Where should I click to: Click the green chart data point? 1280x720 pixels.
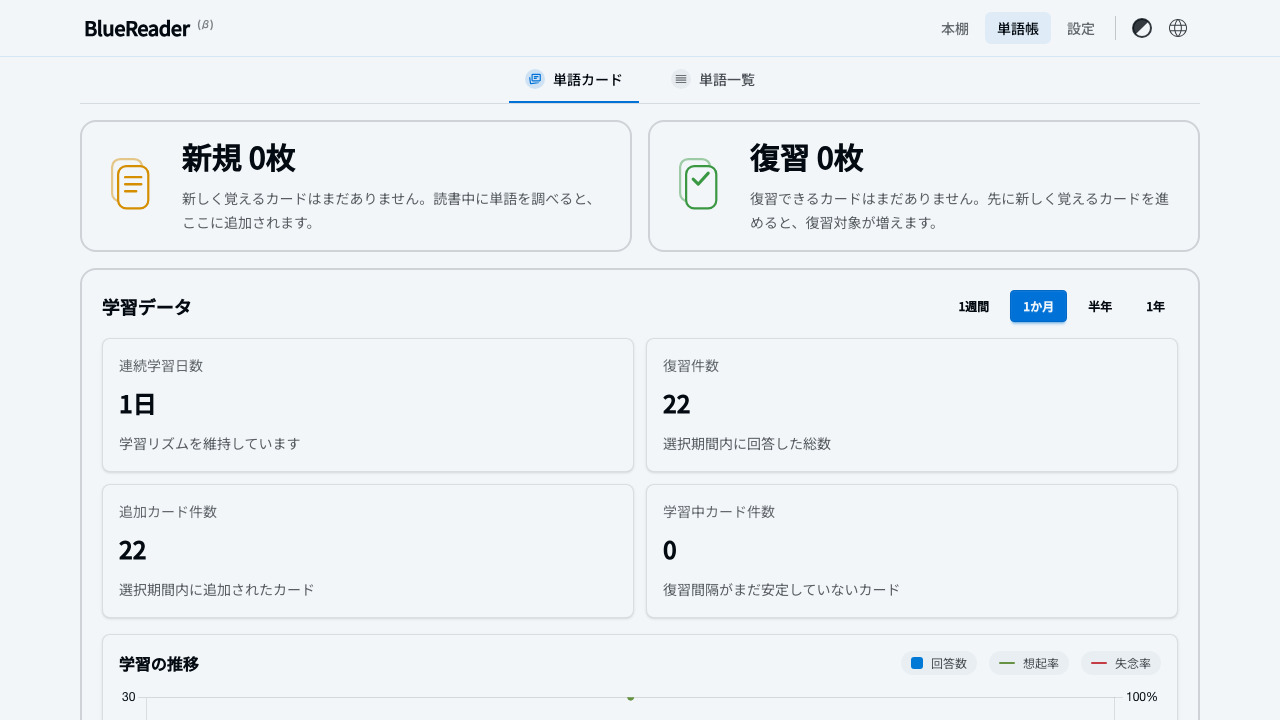(630, 697)
